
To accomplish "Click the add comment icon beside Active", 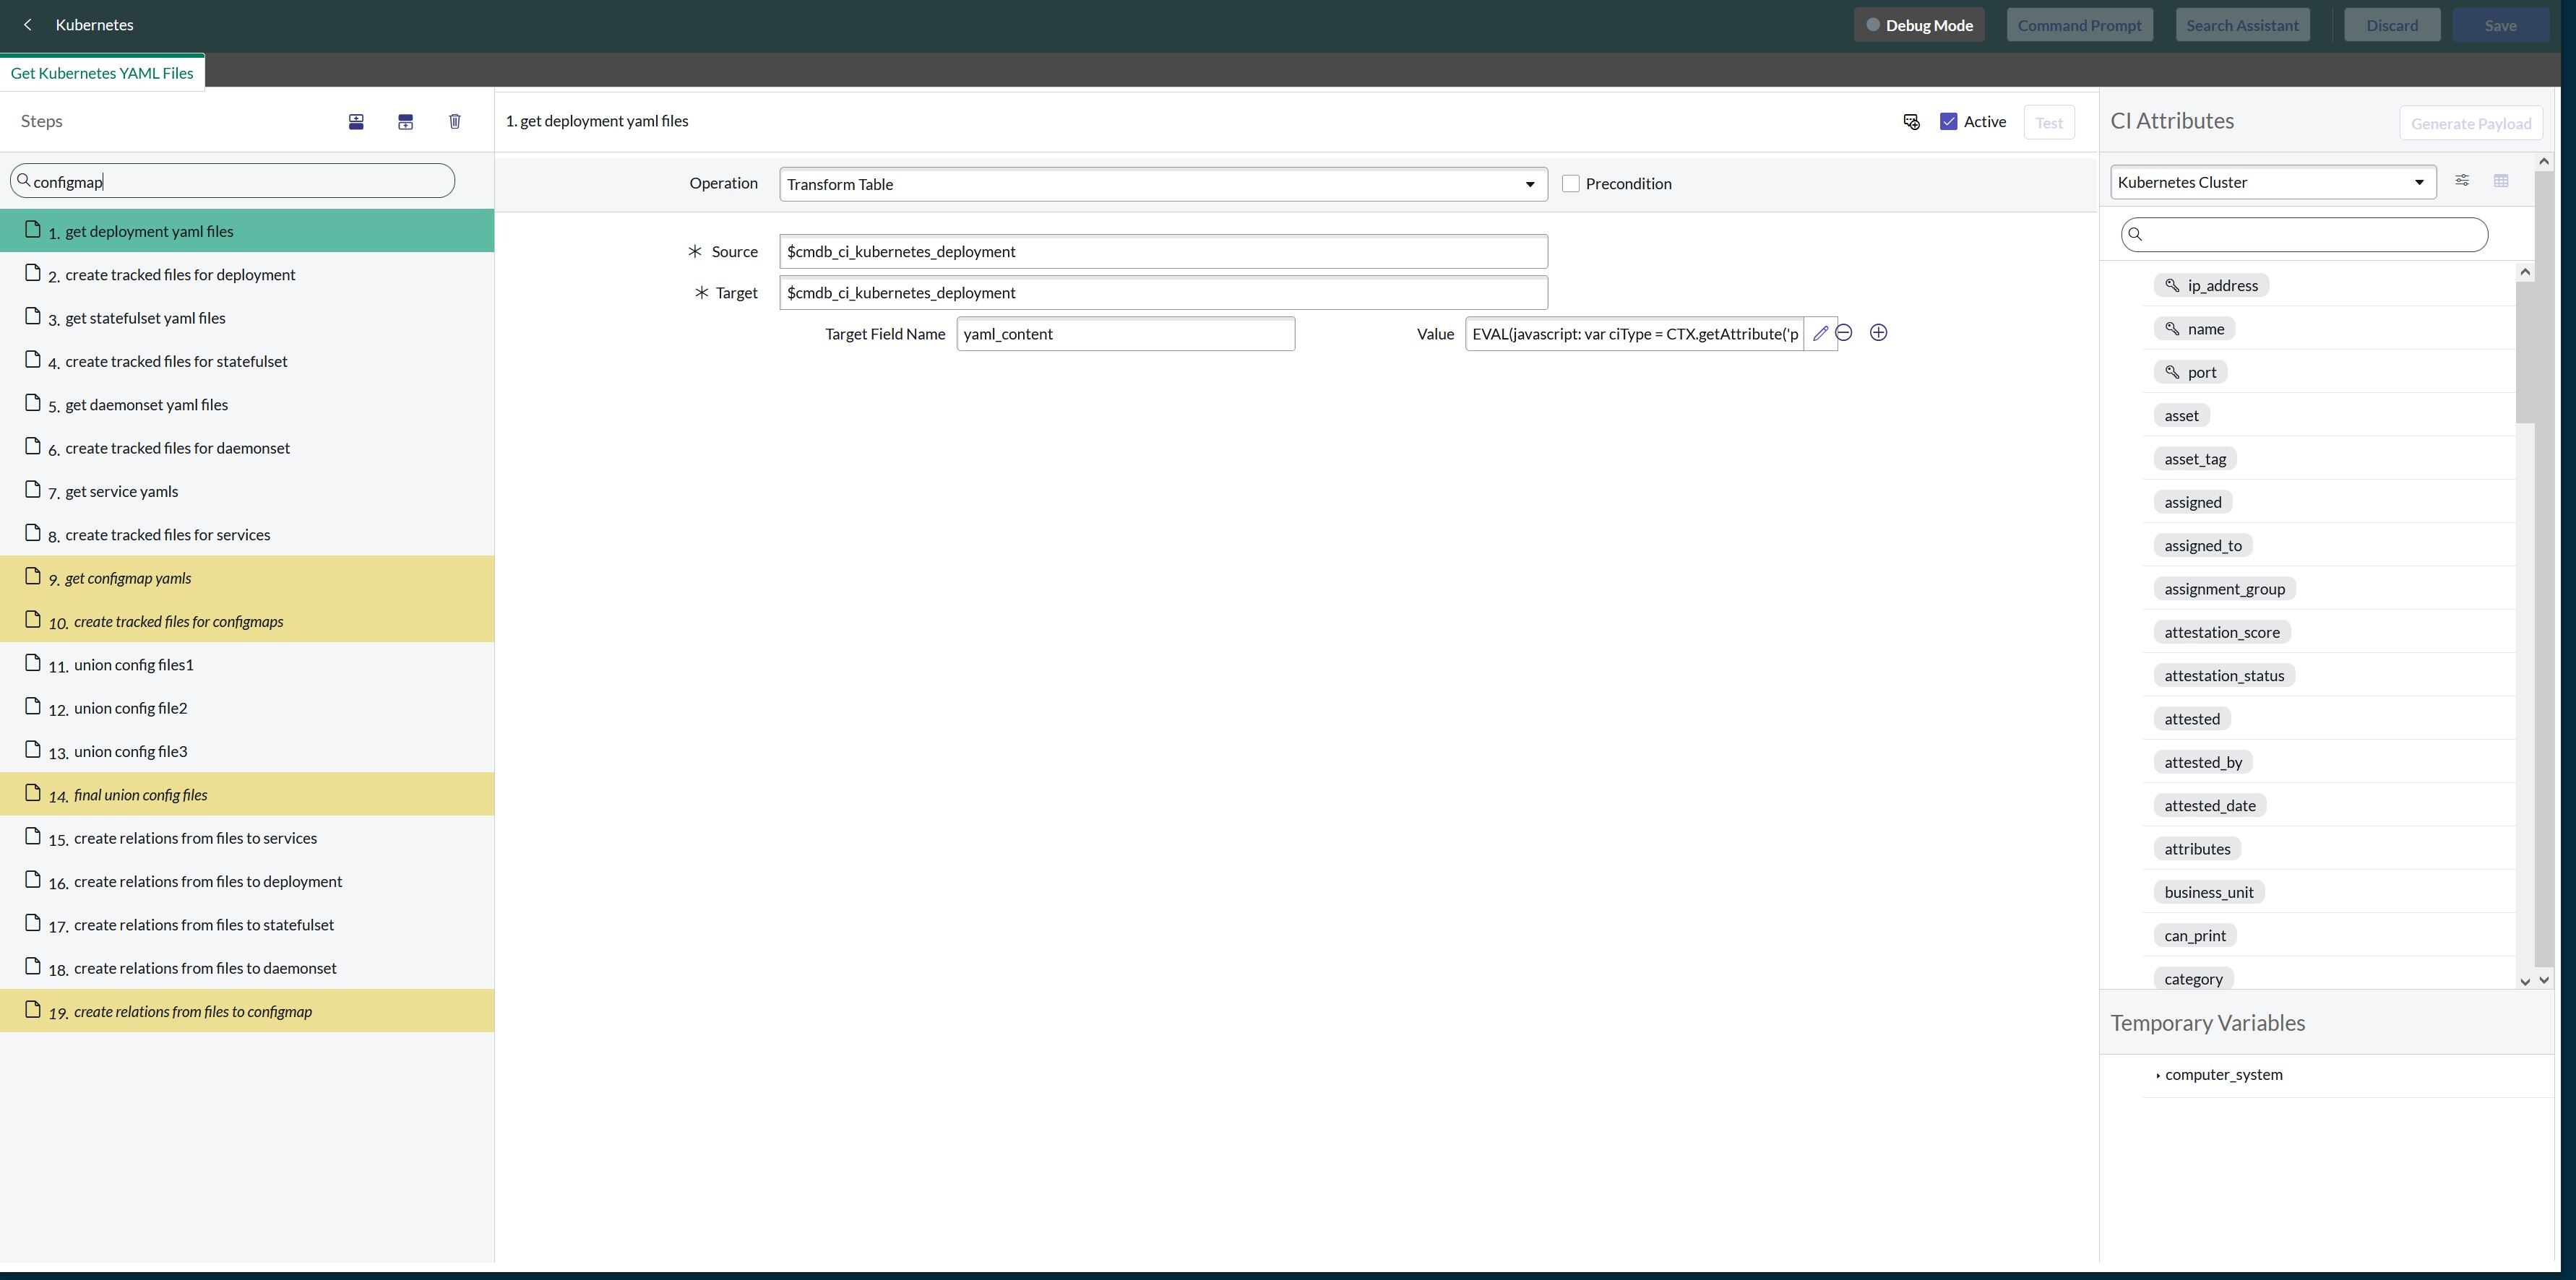I will pyautogui.click(x=1911, y=122).
